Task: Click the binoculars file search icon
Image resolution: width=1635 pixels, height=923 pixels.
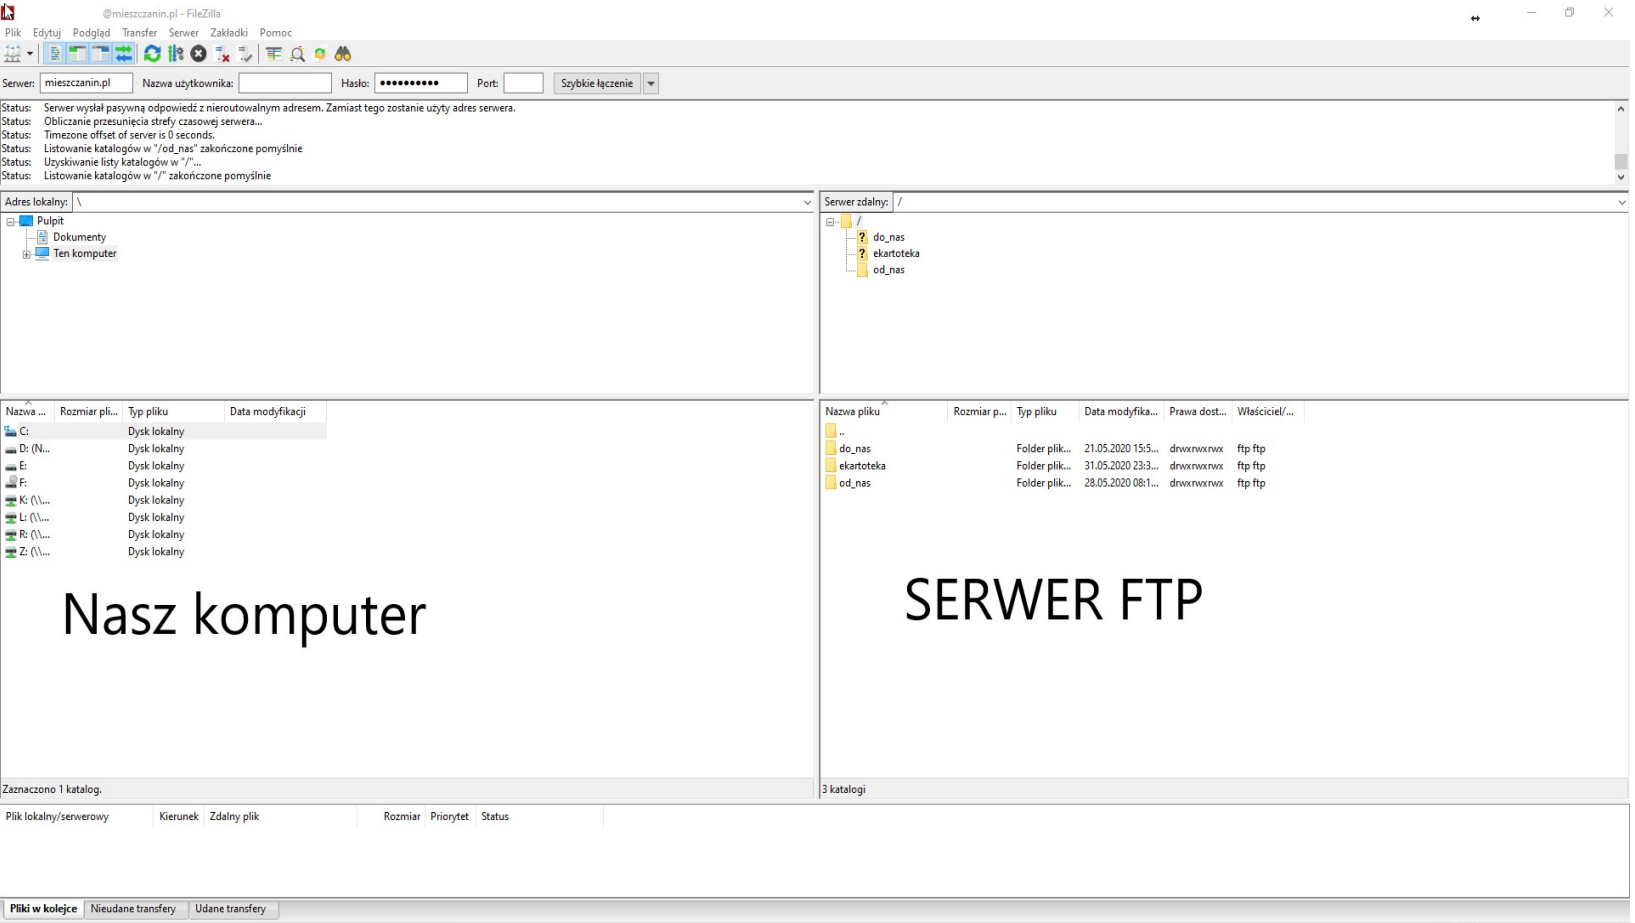Action: point(343,54)
